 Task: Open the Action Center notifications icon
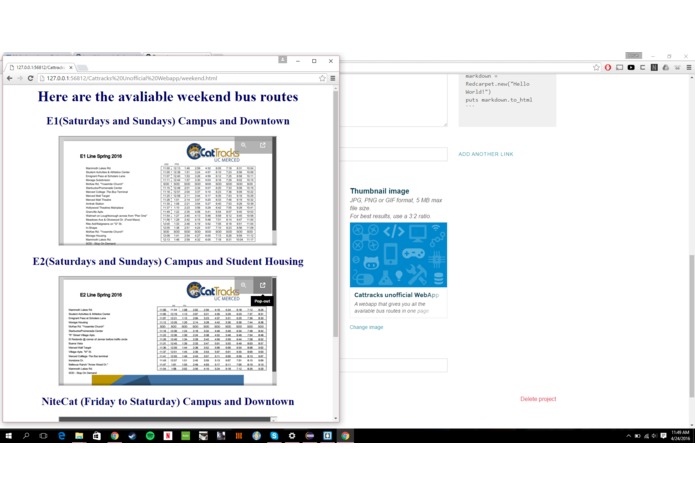(663, 436)
